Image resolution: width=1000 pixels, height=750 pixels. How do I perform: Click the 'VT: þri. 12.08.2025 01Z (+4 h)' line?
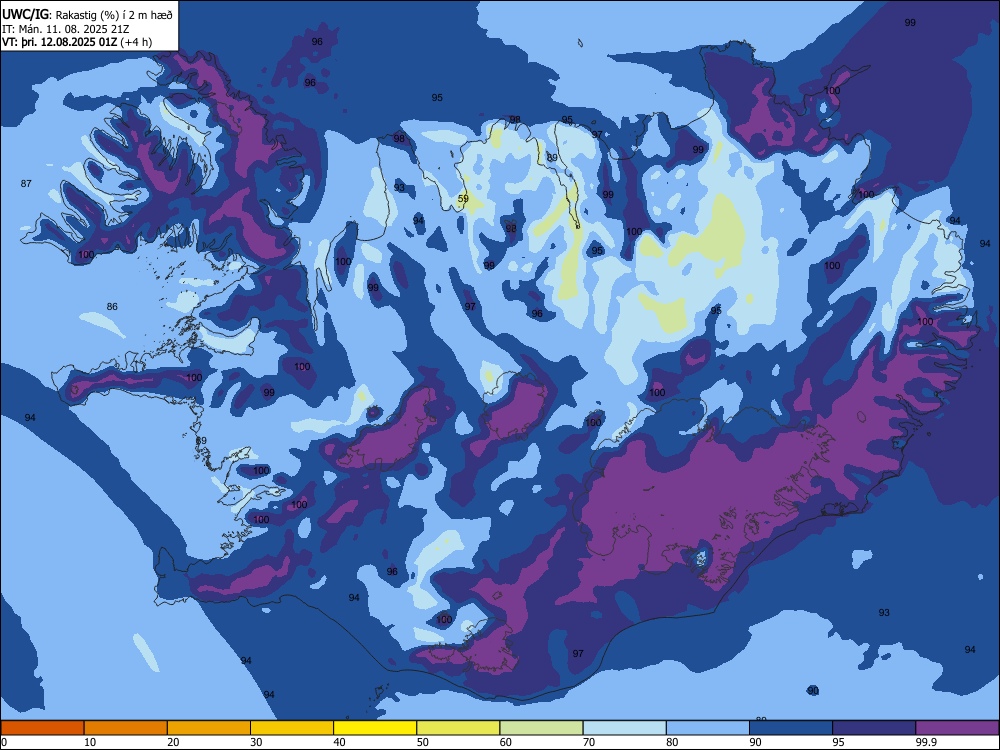click(77, 42)
